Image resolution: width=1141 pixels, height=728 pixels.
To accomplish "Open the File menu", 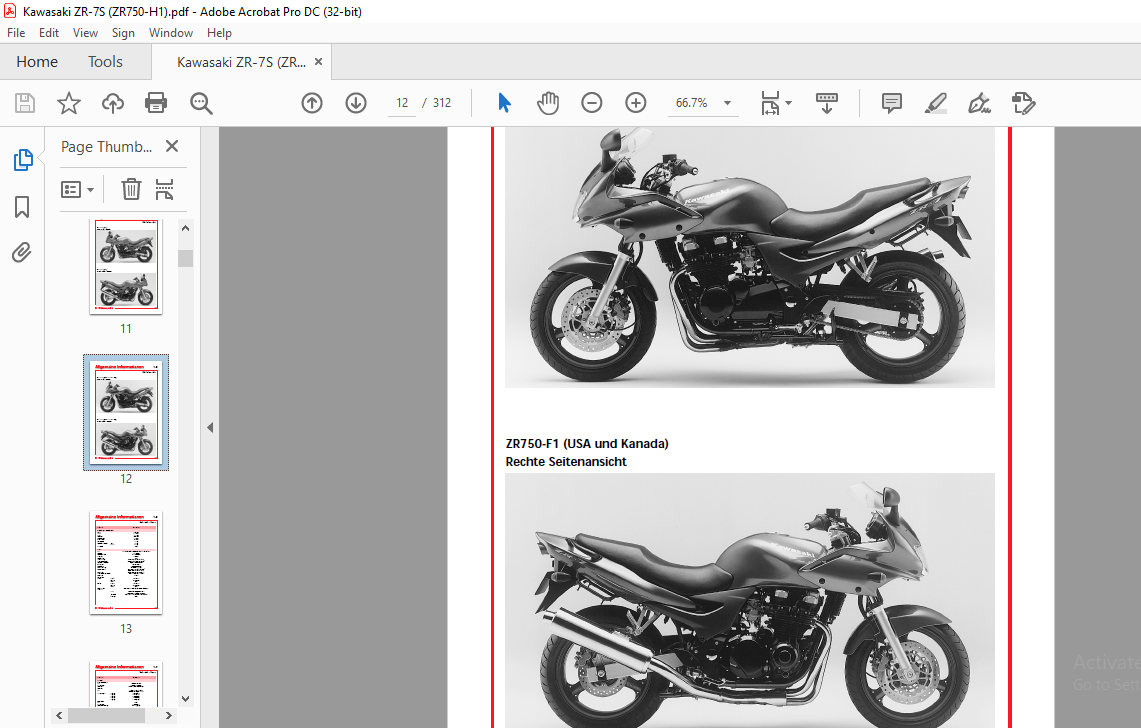I will (16, 33).
